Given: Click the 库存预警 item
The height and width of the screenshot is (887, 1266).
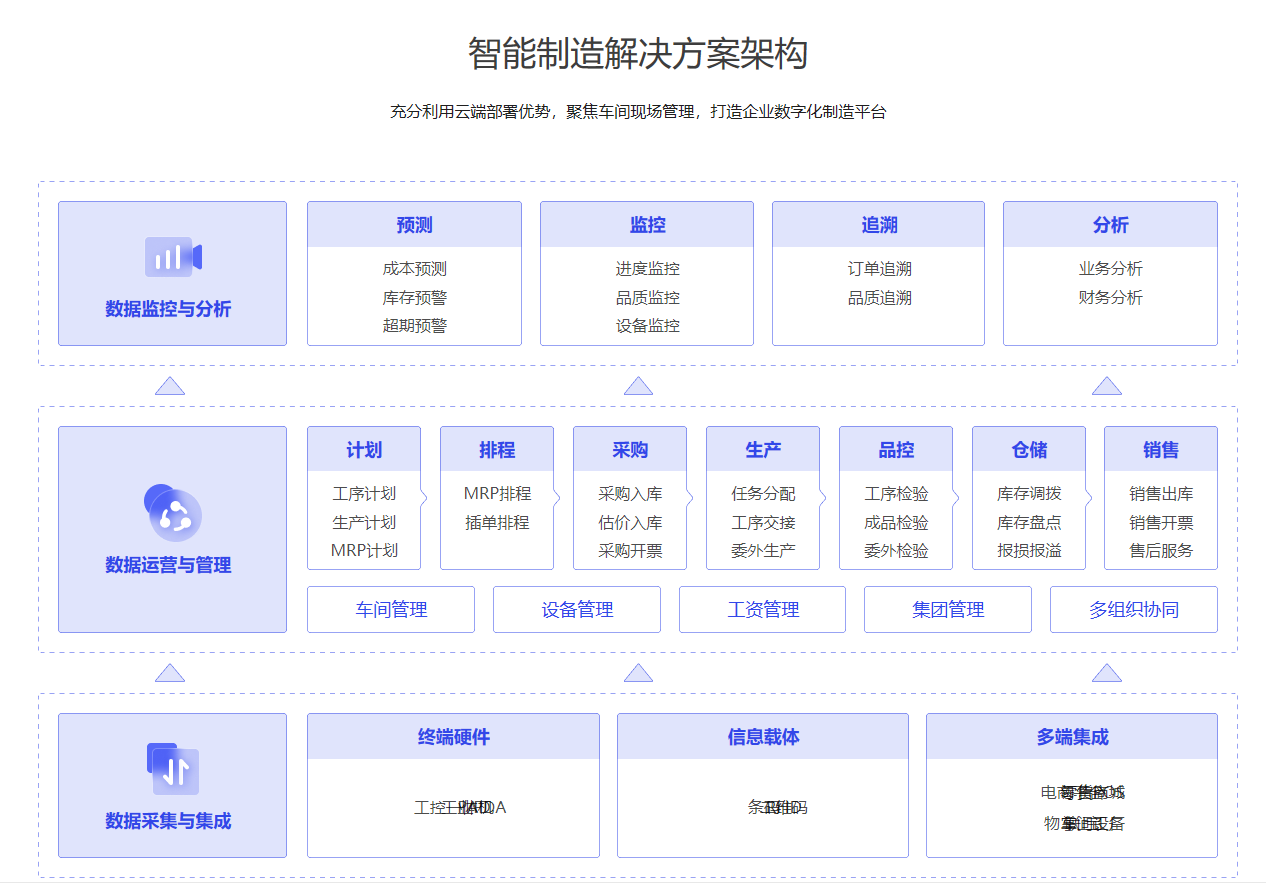Looking at the screenshot, I should click(x=414, y=297).
